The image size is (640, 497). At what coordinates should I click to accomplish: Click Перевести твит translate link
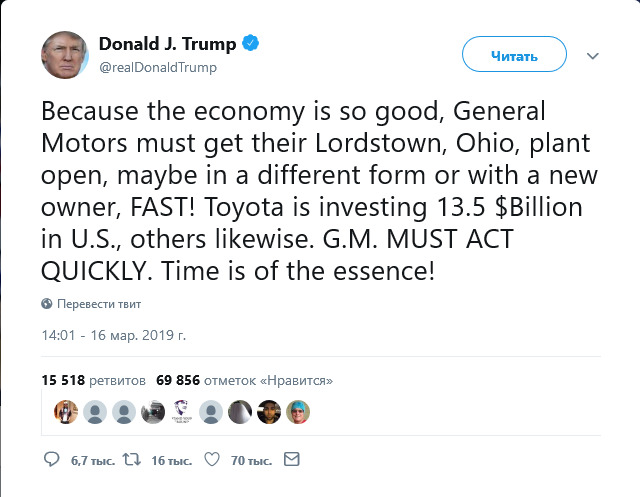(x=99, y=303)
